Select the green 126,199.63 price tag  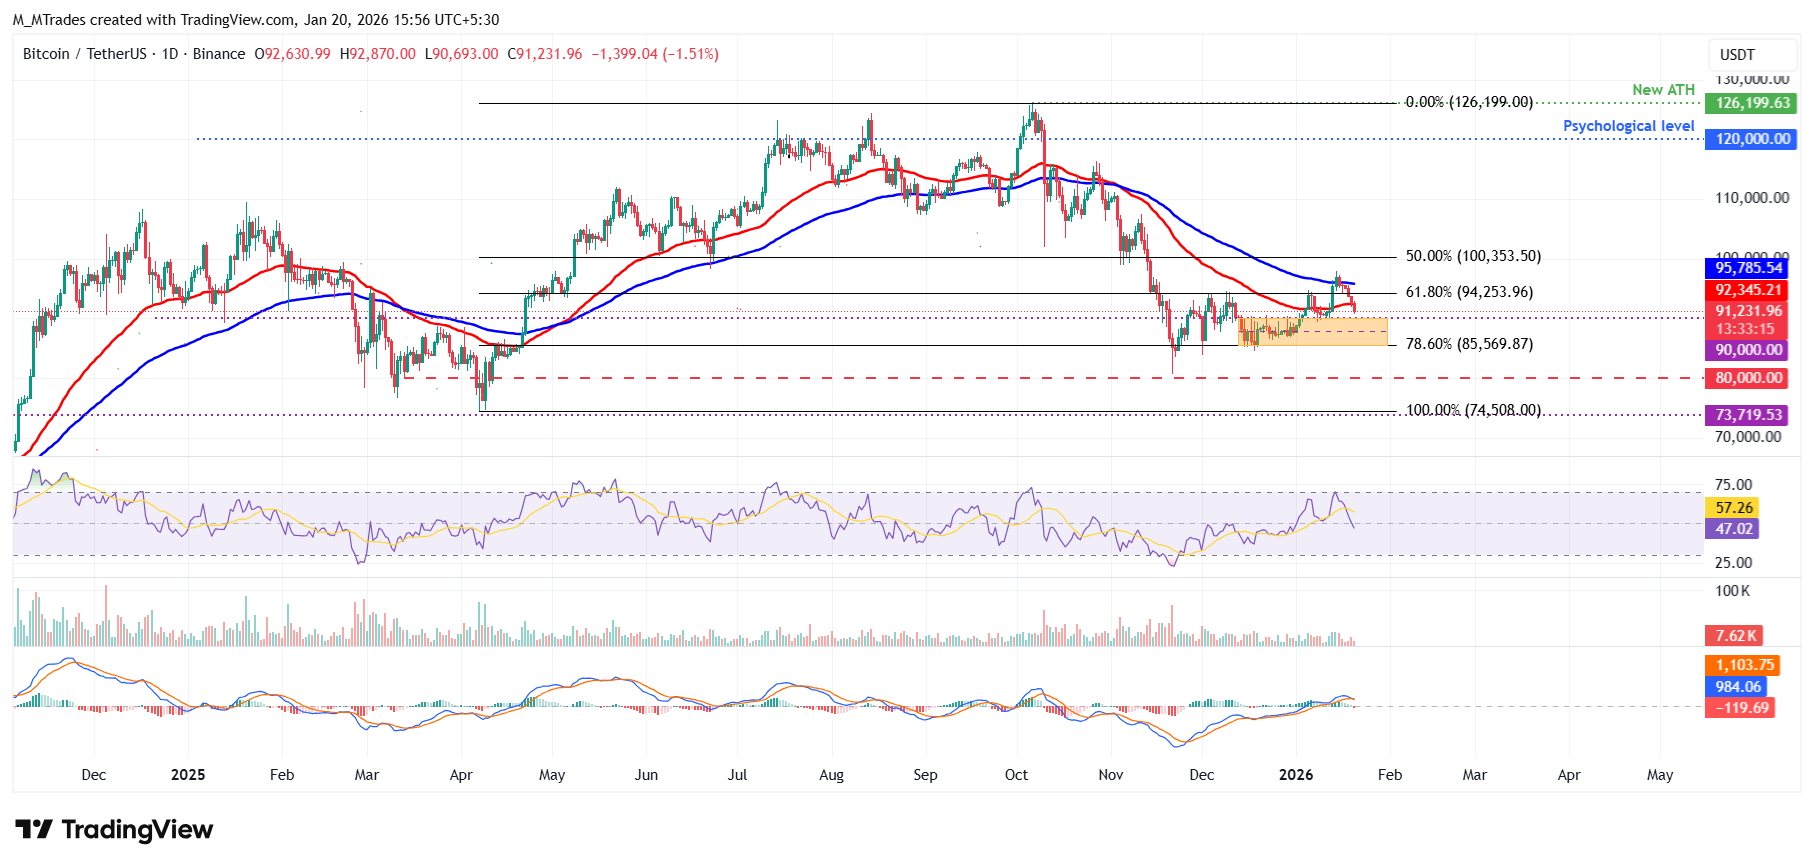pos(1754,103)
